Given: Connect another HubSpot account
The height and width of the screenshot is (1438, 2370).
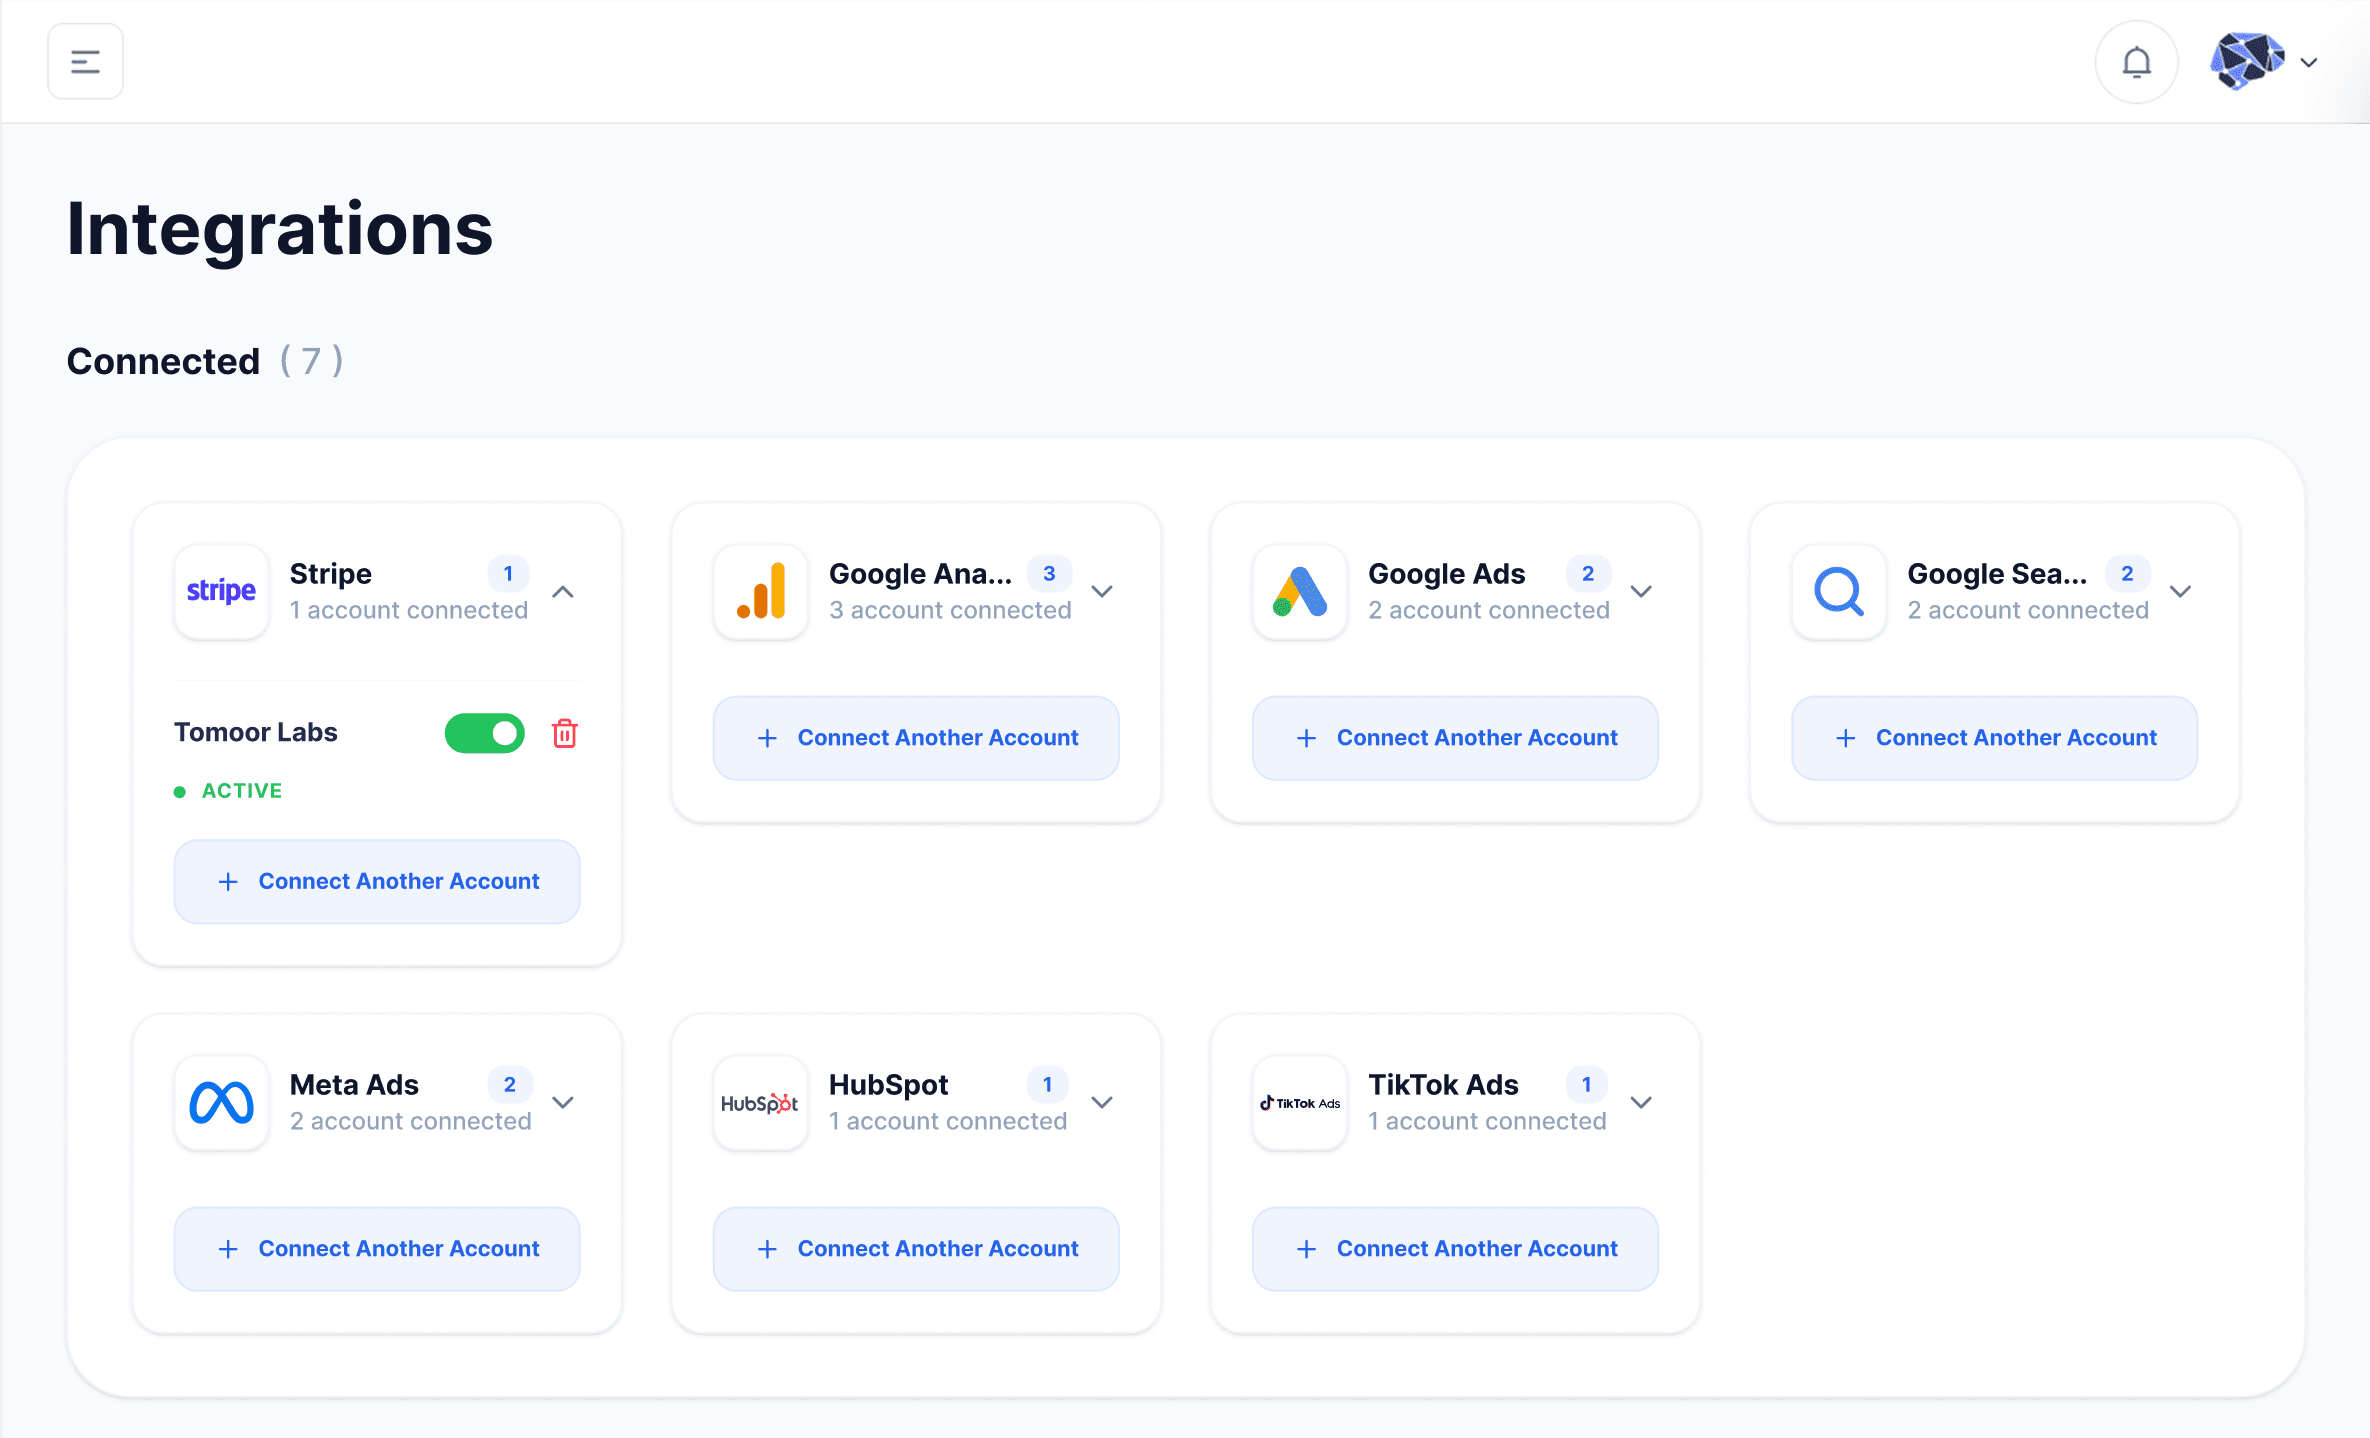Looking at the screenshot, I should tap(916, 1248).
